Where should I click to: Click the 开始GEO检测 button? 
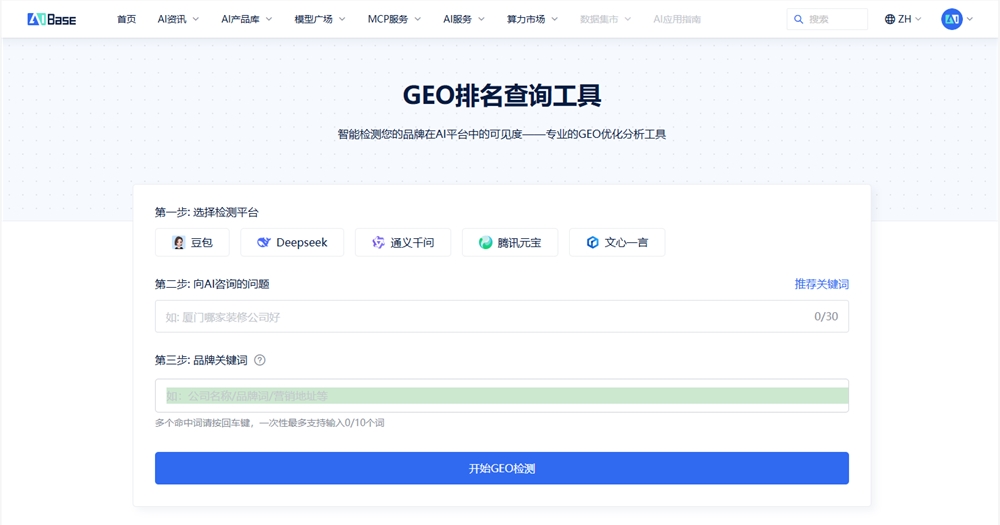click(502, 468)
